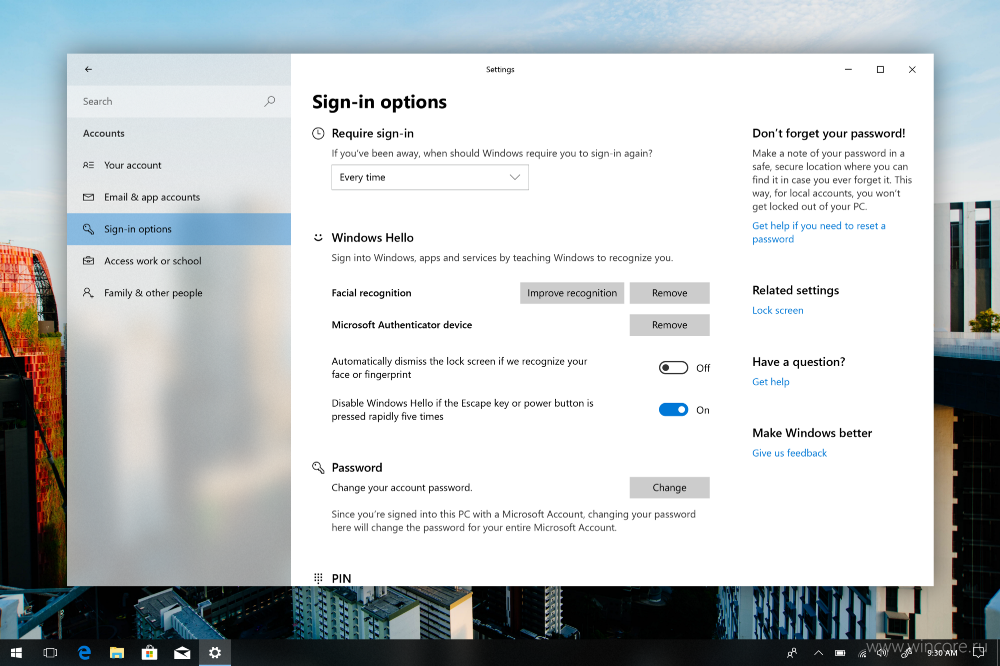Open Family & other people page
The height and width of the screenshot is (666, 1000).
tap(179, 293)
